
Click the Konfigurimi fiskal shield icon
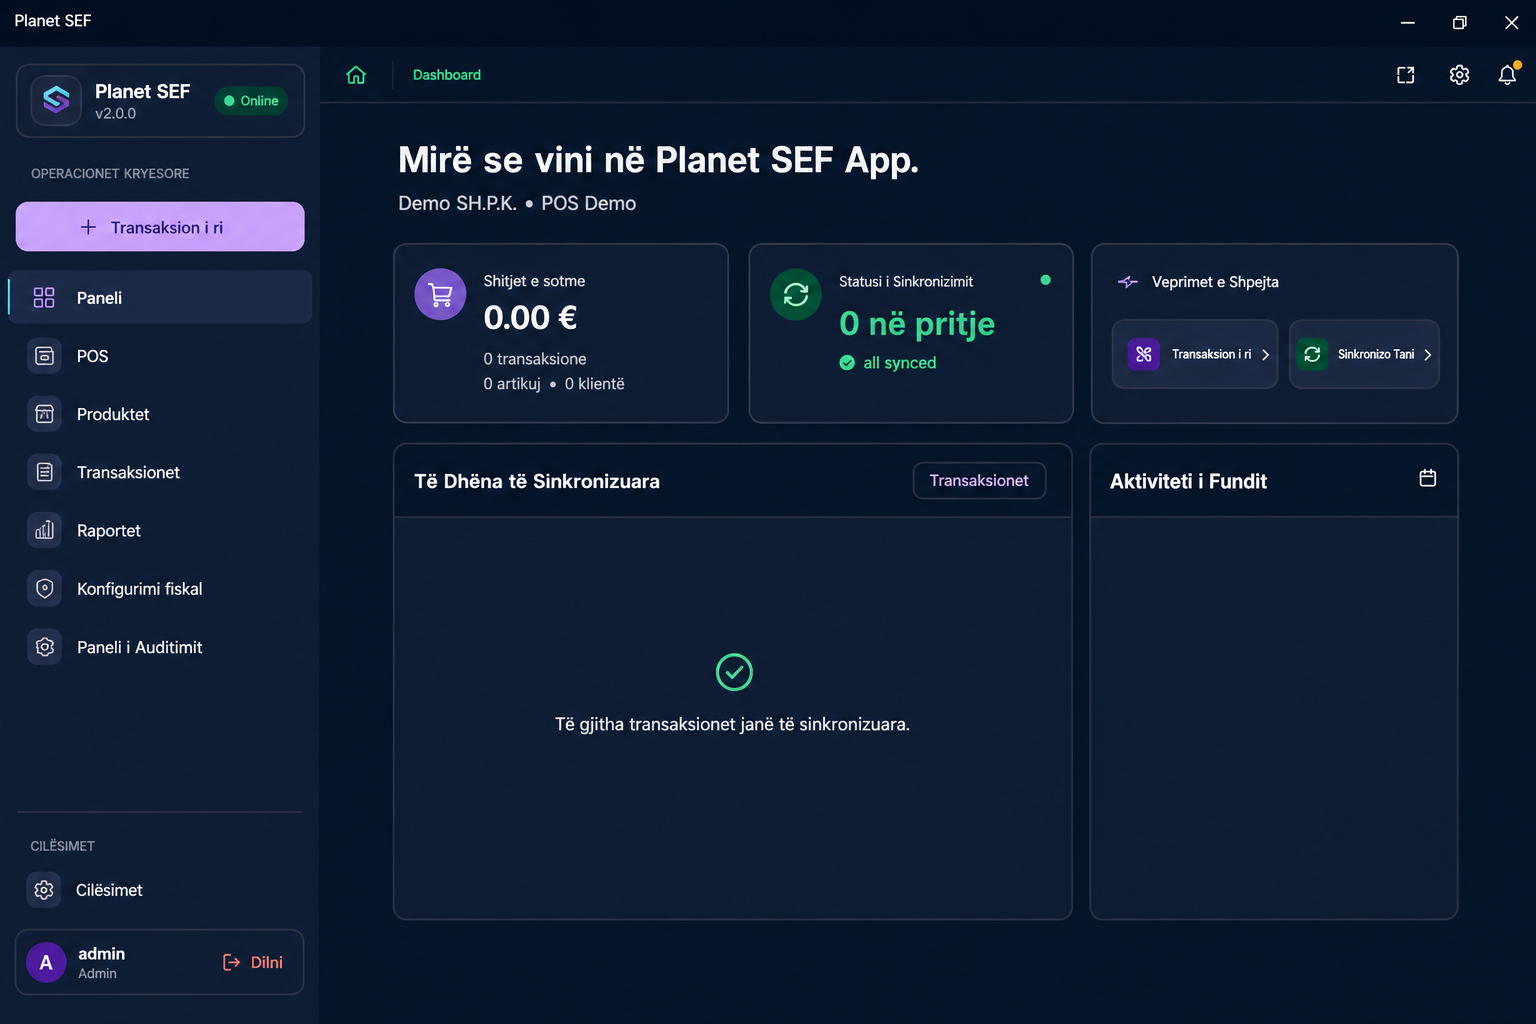(x=44, y=589)
